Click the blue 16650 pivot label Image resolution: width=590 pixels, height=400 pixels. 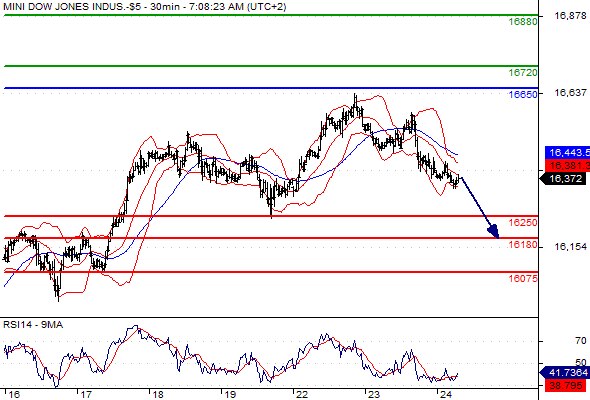523,94
